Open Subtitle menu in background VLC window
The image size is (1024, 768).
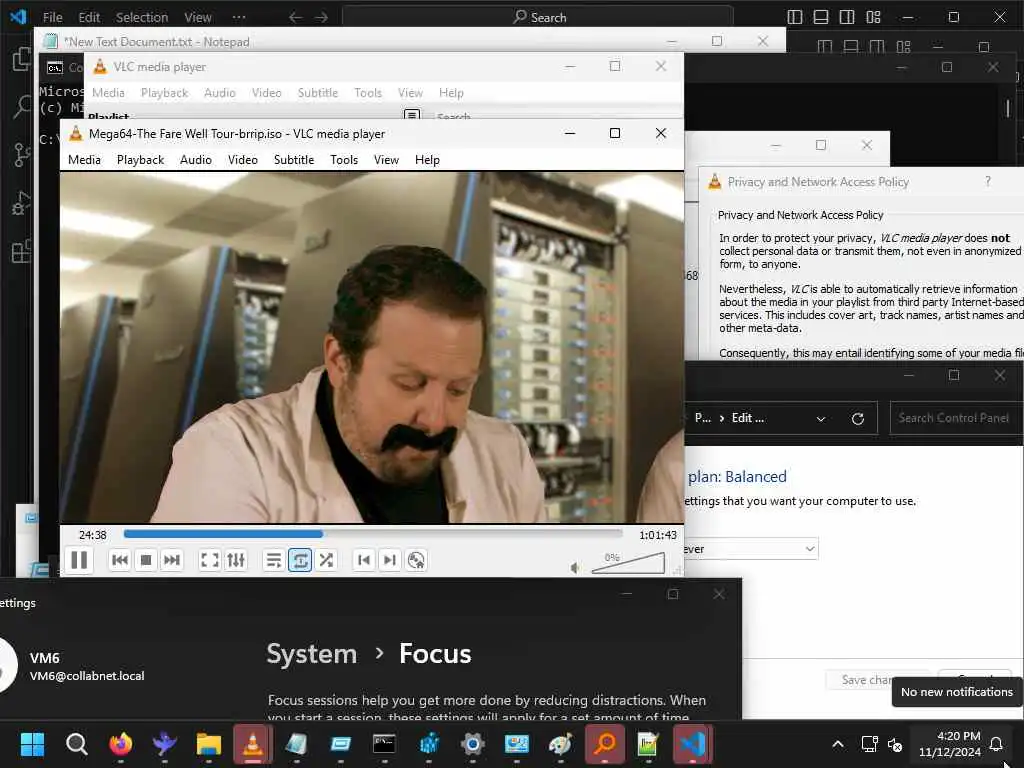318,93
